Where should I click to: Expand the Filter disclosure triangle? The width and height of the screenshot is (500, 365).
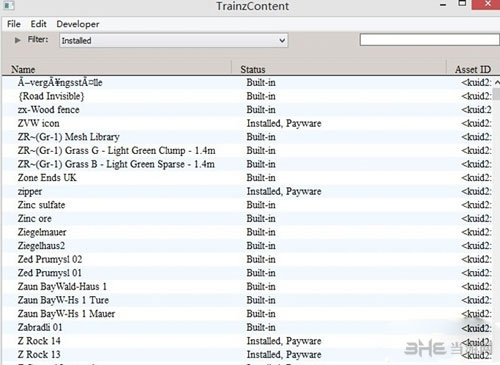click(x=18, y=40)
